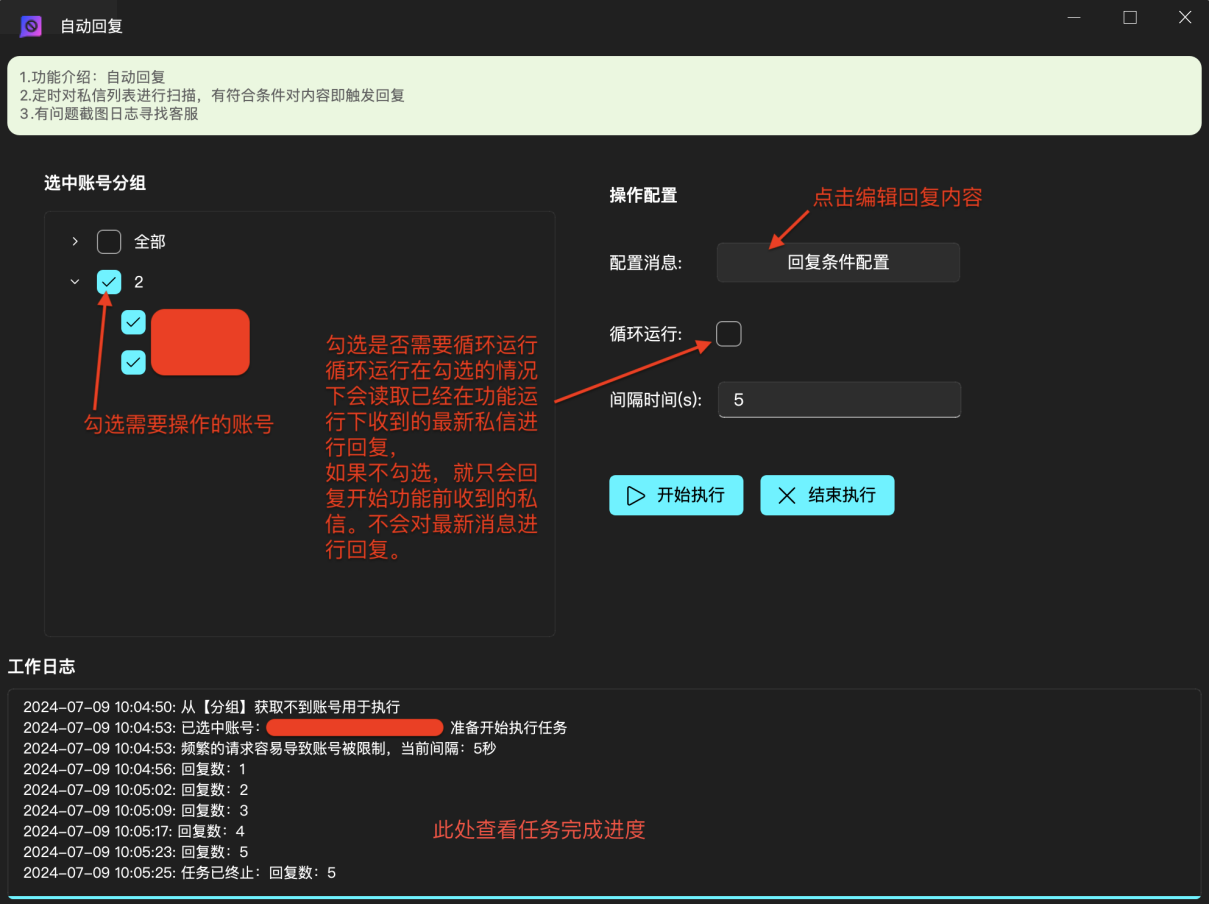Uncheck the group 2 checkbox
Viewport: 1209px width, 904px height.
coord(109,282)
